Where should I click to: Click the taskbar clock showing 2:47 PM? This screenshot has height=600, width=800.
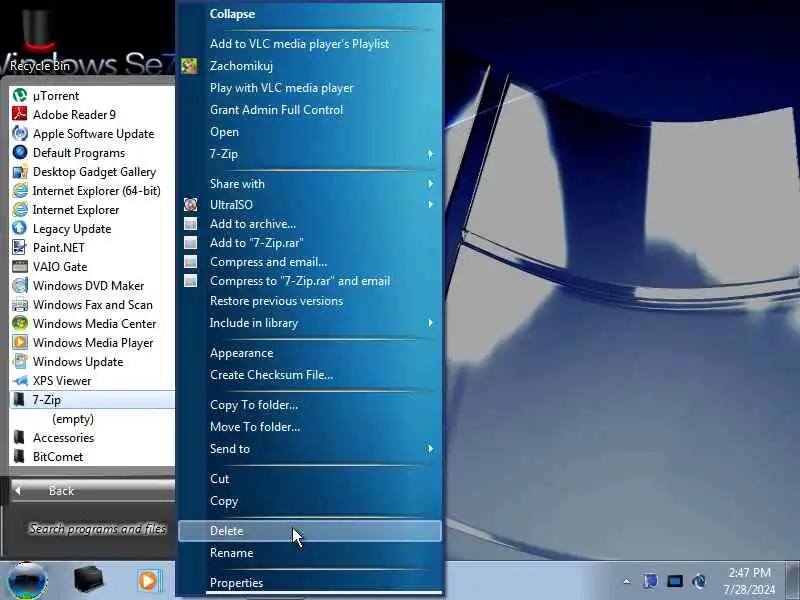tap(749, 581)
